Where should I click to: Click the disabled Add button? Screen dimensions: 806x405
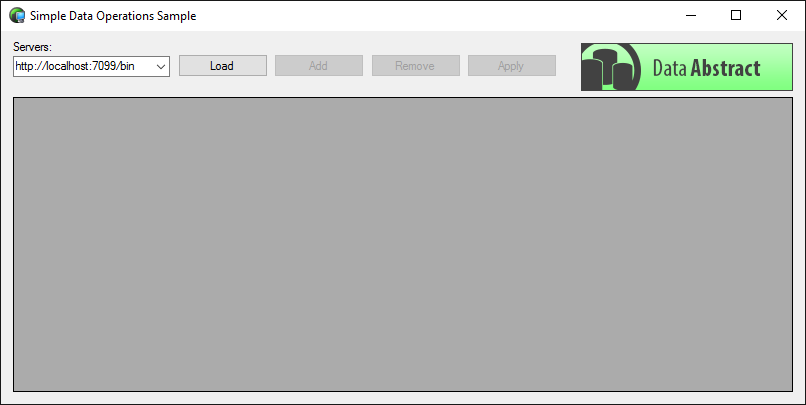319,66
